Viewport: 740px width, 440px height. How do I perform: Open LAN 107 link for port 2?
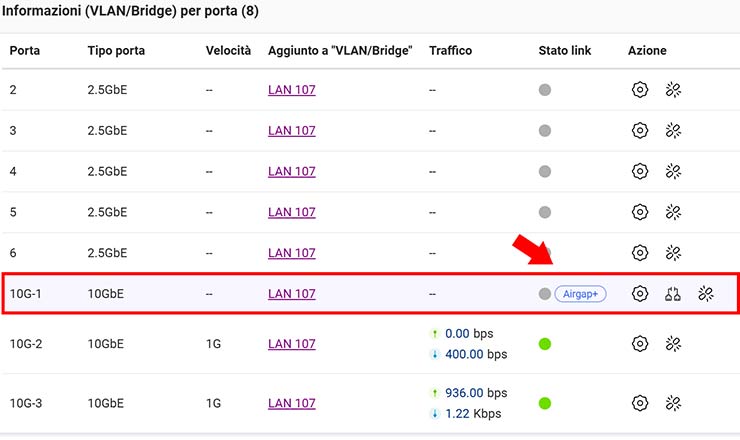[x=291, y=90]
